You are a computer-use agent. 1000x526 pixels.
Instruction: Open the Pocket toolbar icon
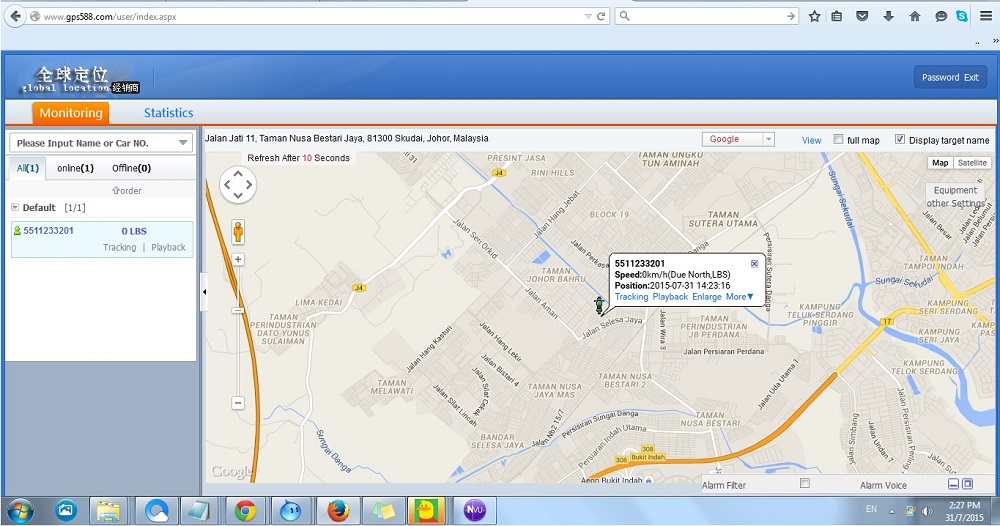click(x=862, y=17)
